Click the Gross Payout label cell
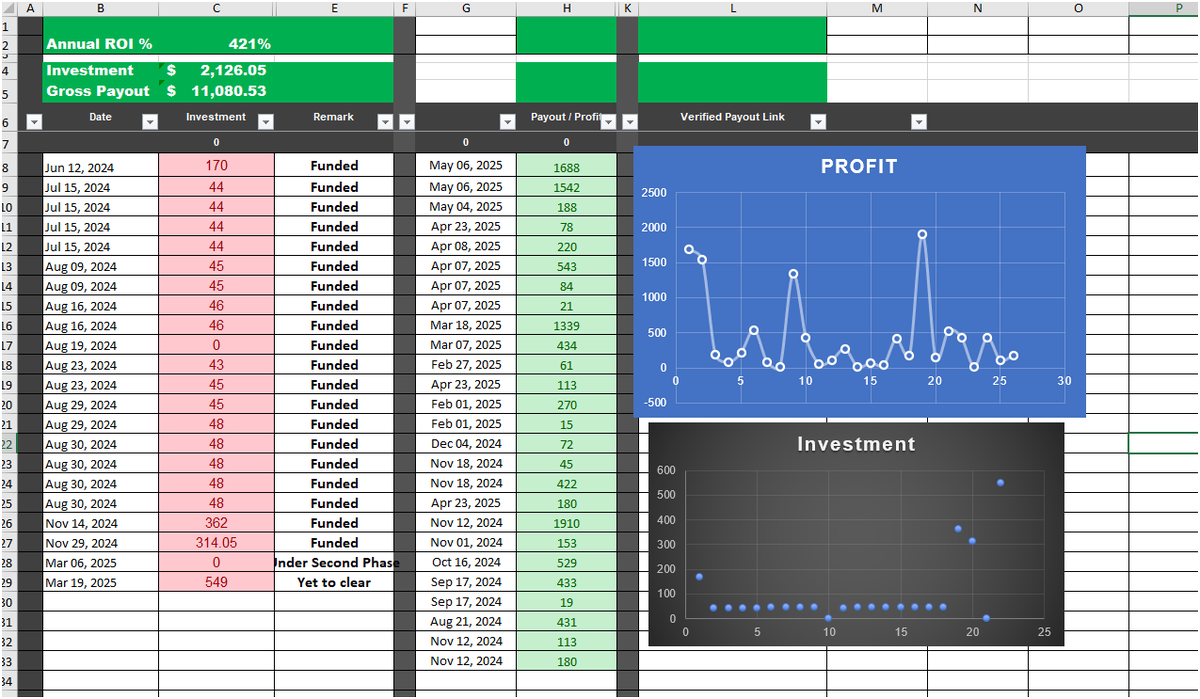The image size is (1200, 699). [100, 91]
